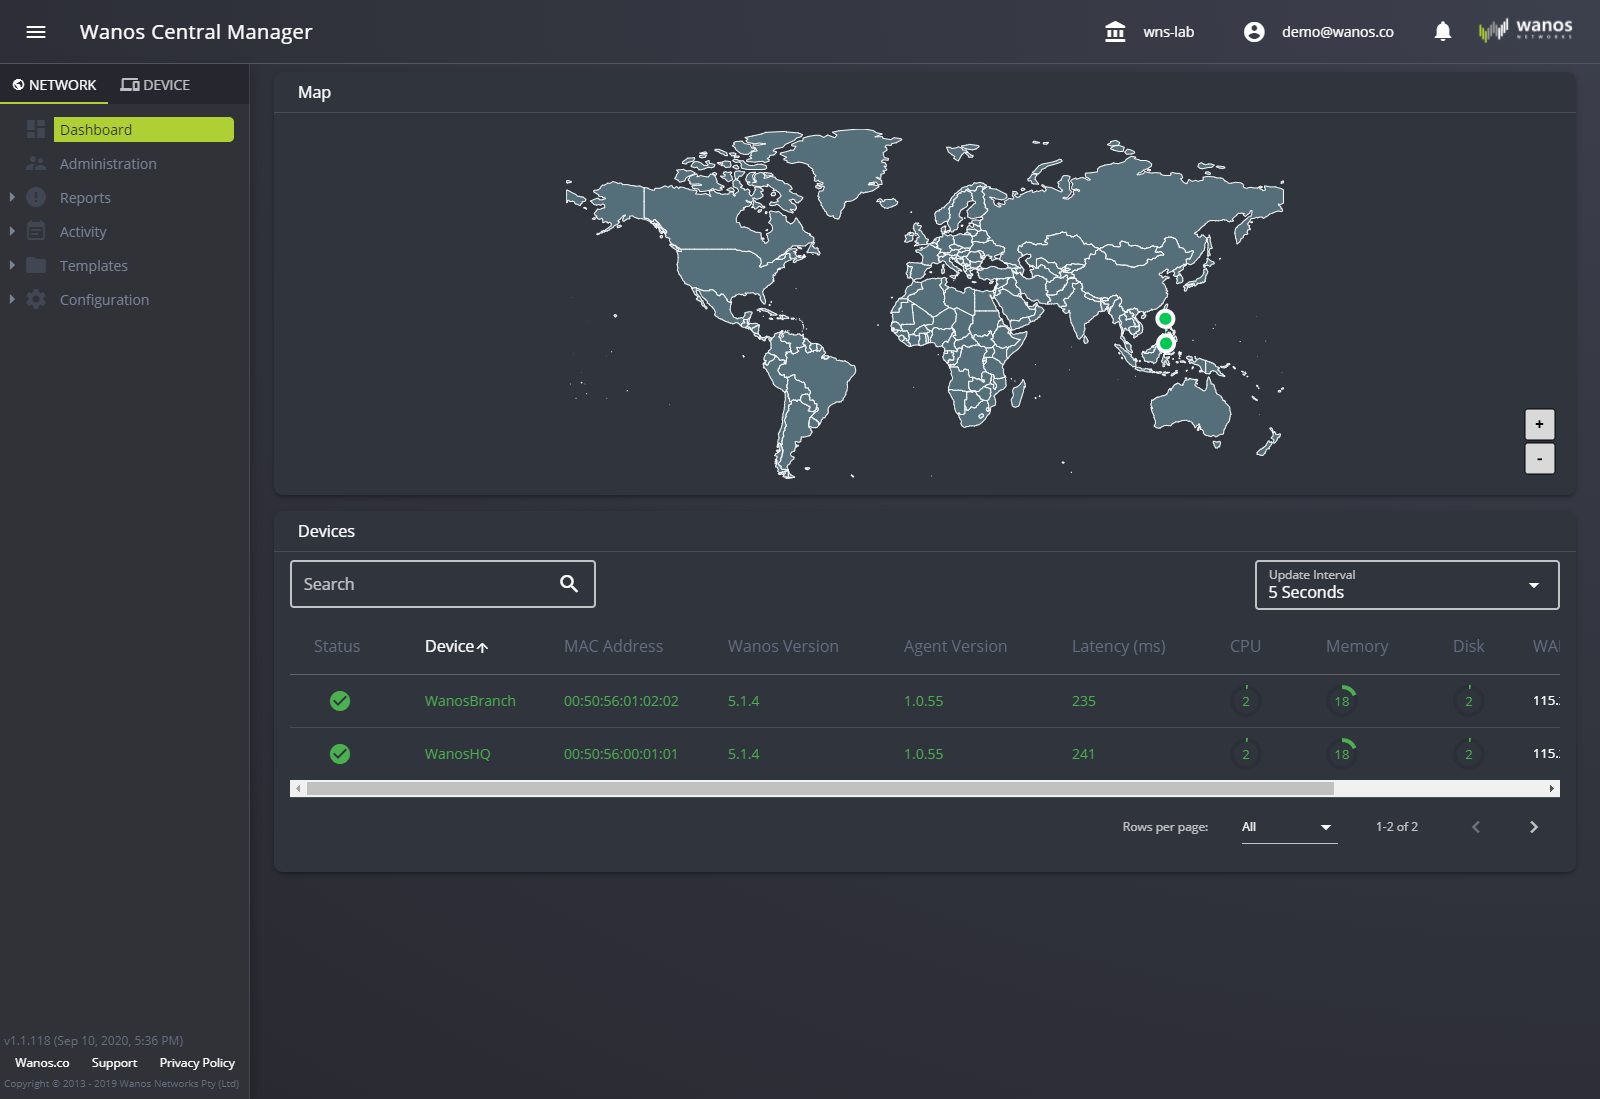Expand the Reports tree item
This screenshot has width=1600, height=1099.
(12, 197)
